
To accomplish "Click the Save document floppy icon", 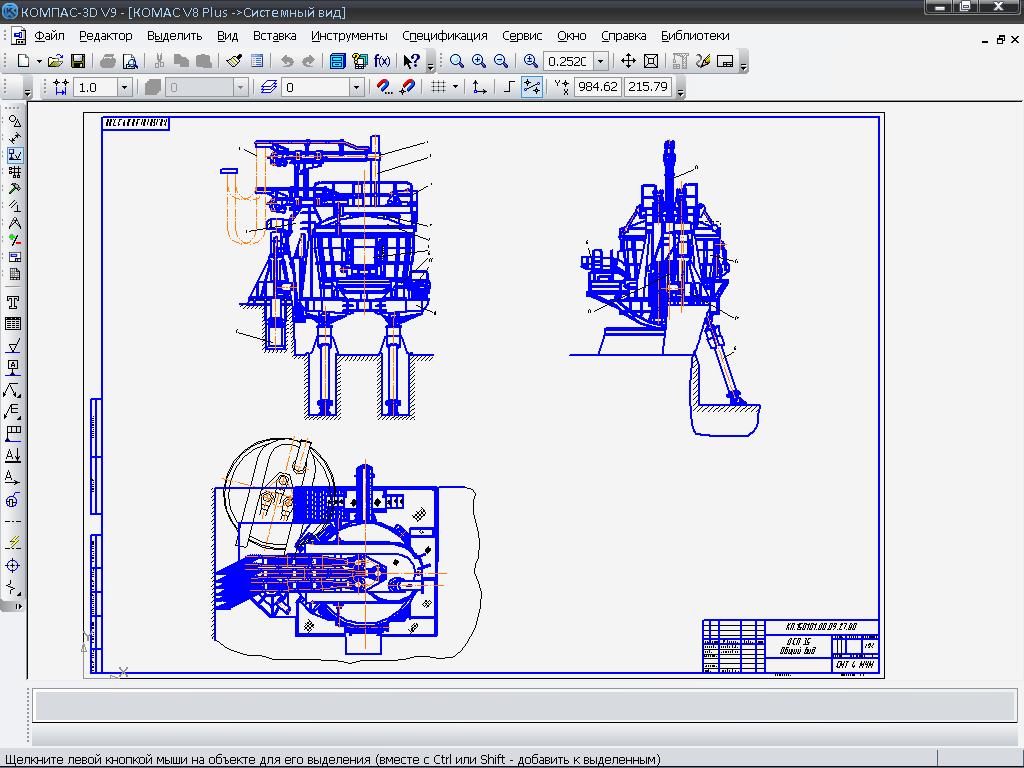I will pos(78,61).
